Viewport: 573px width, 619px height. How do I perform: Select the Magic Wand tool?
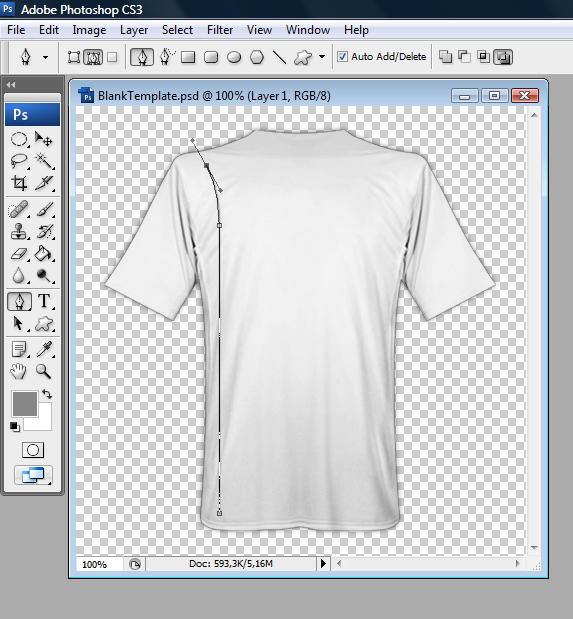(43, 161)
